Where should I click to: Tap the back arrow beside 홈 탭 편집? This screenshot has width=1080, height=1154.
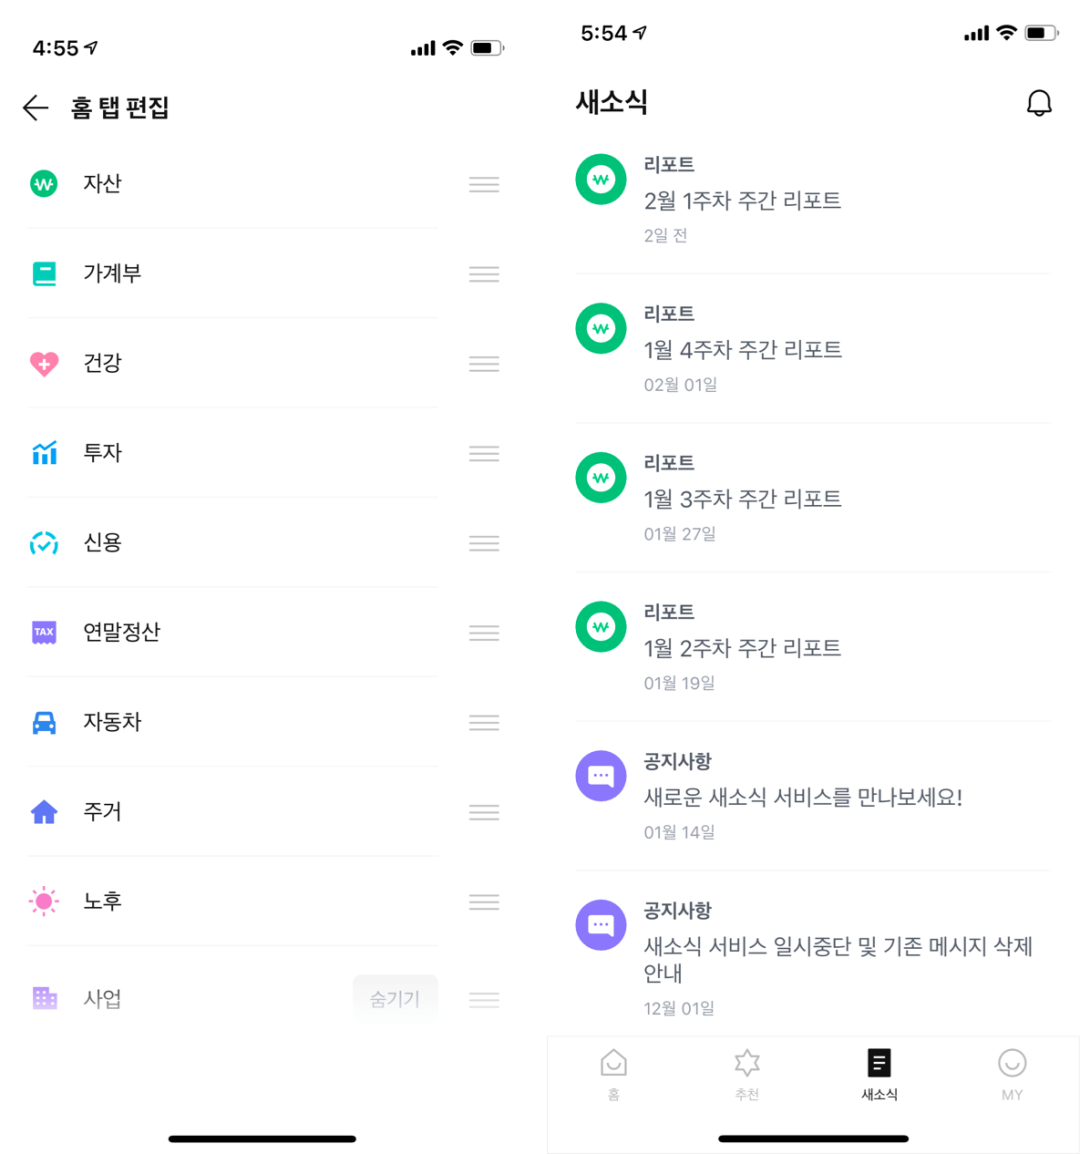click(35, 108)
